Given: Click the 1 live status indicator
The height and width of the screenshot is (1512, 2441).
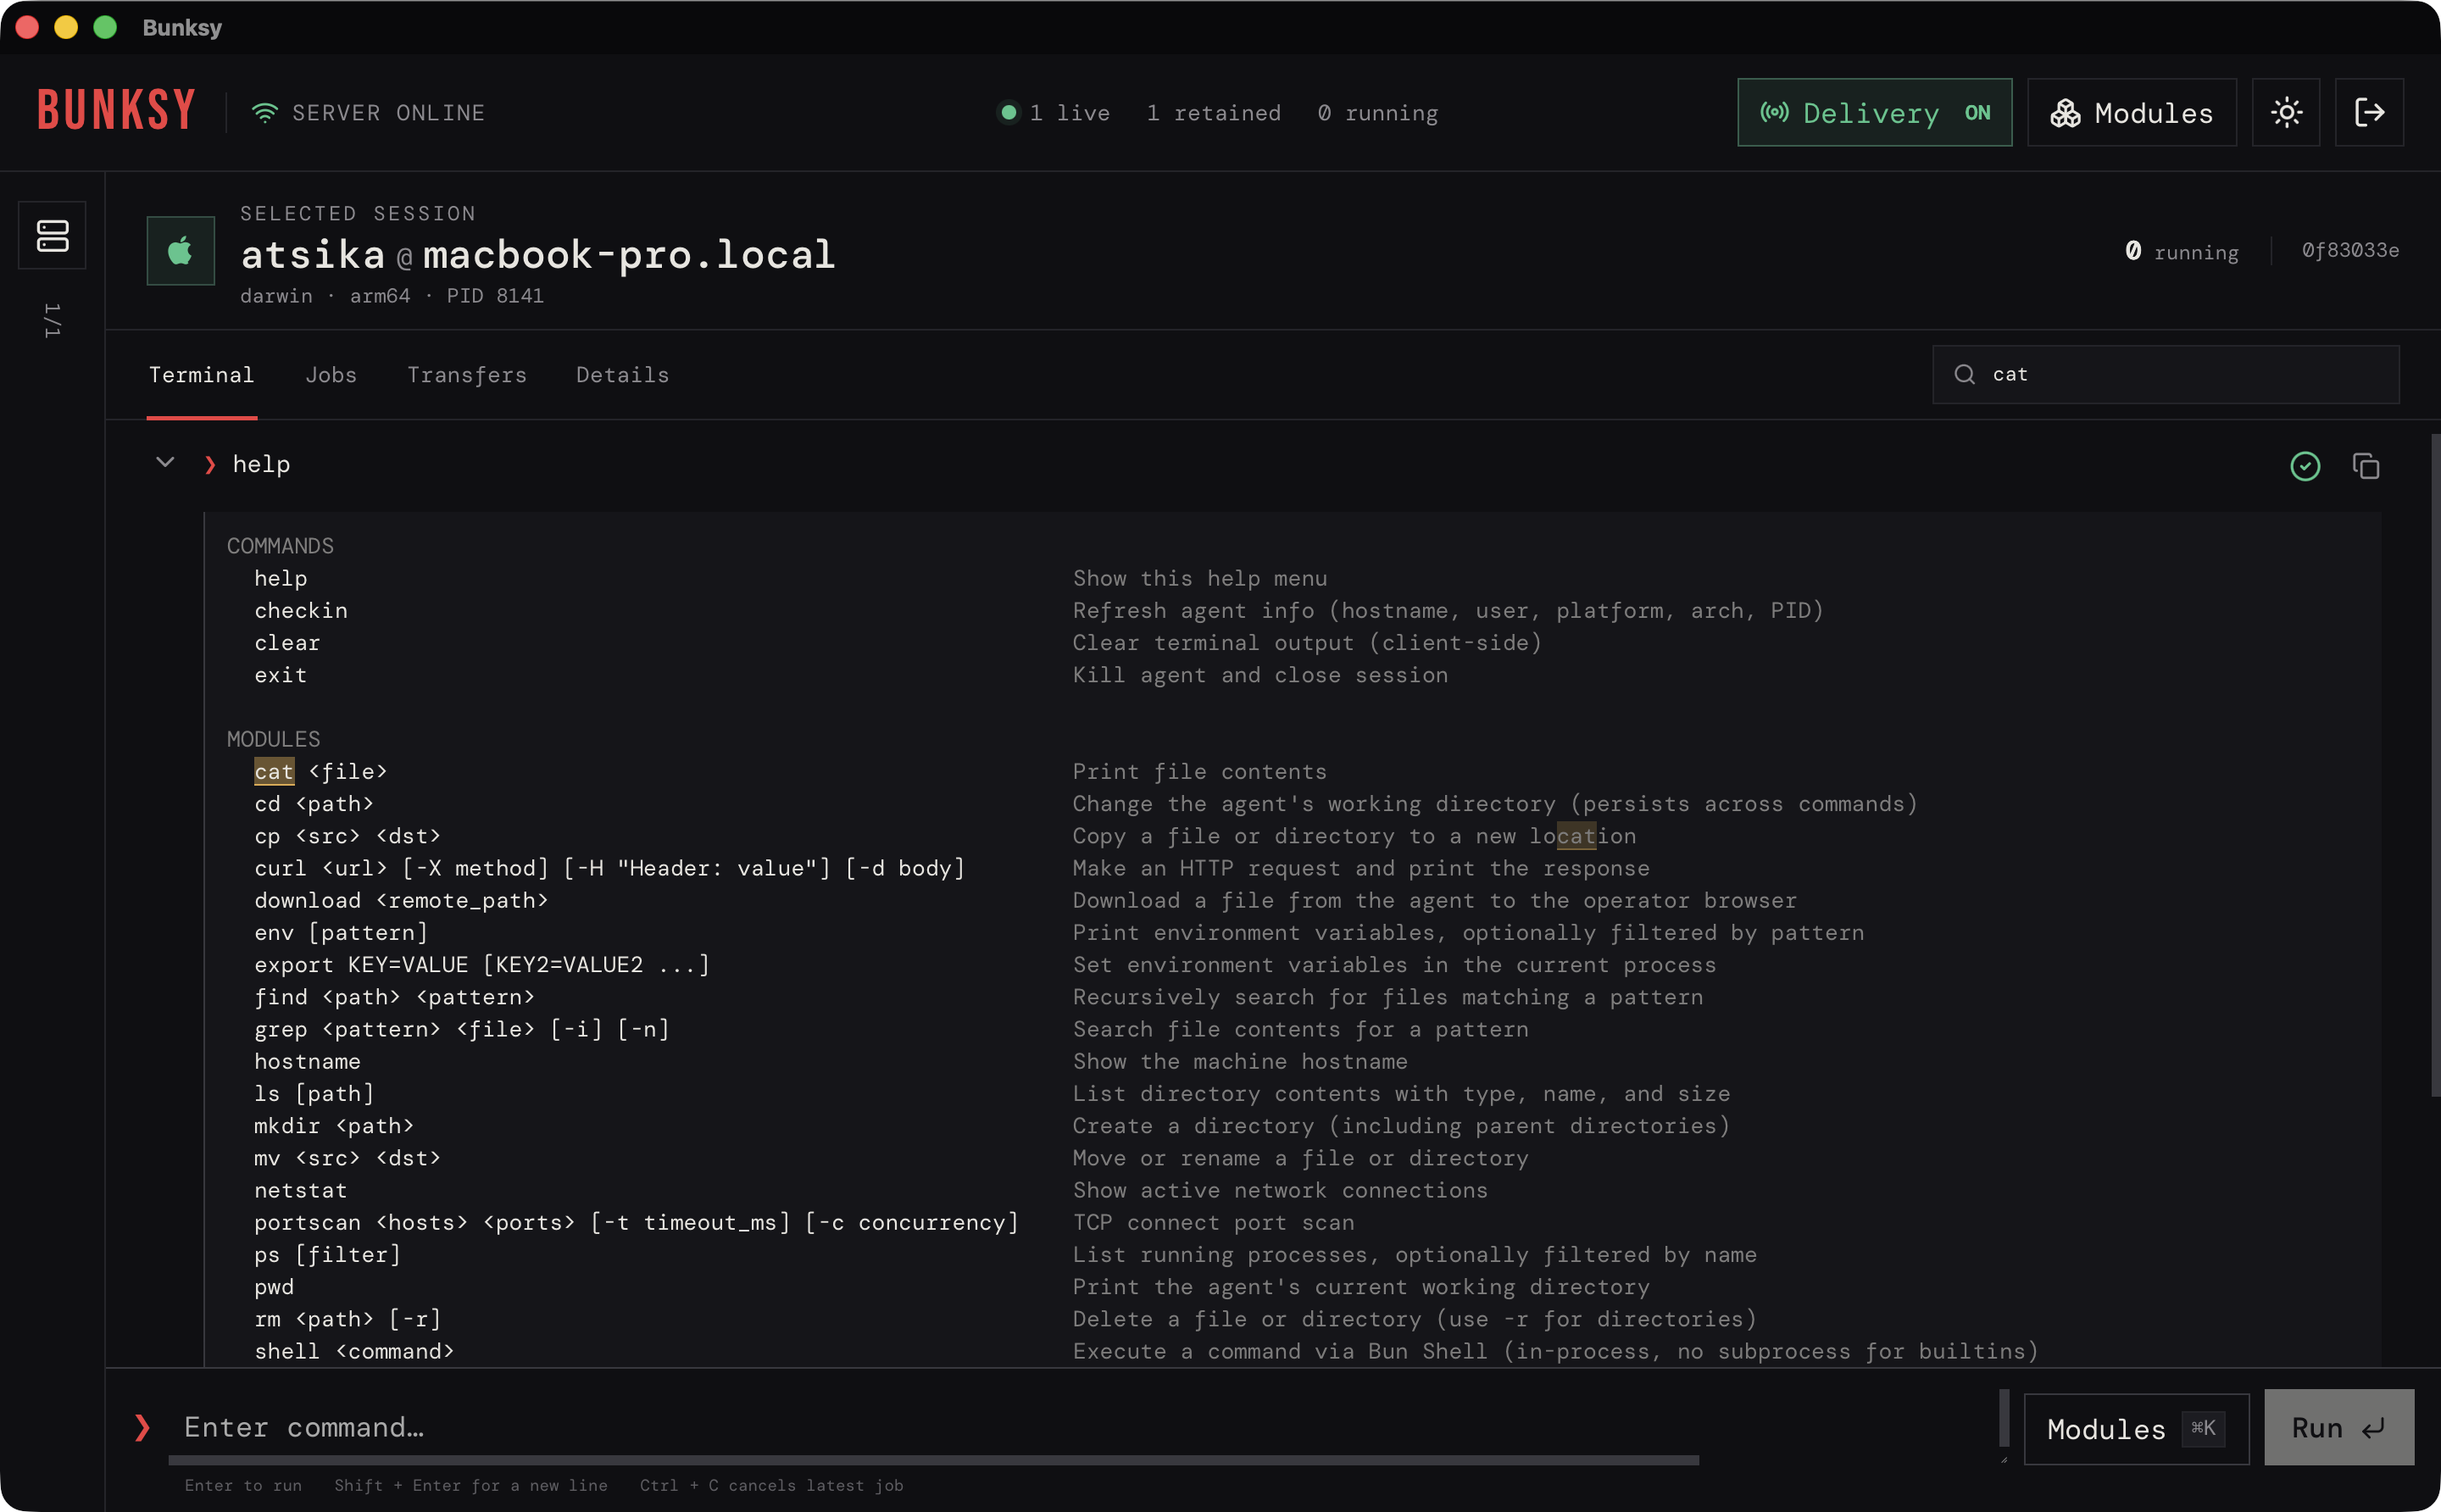Looking at the screenshot, I should 1054,113.
